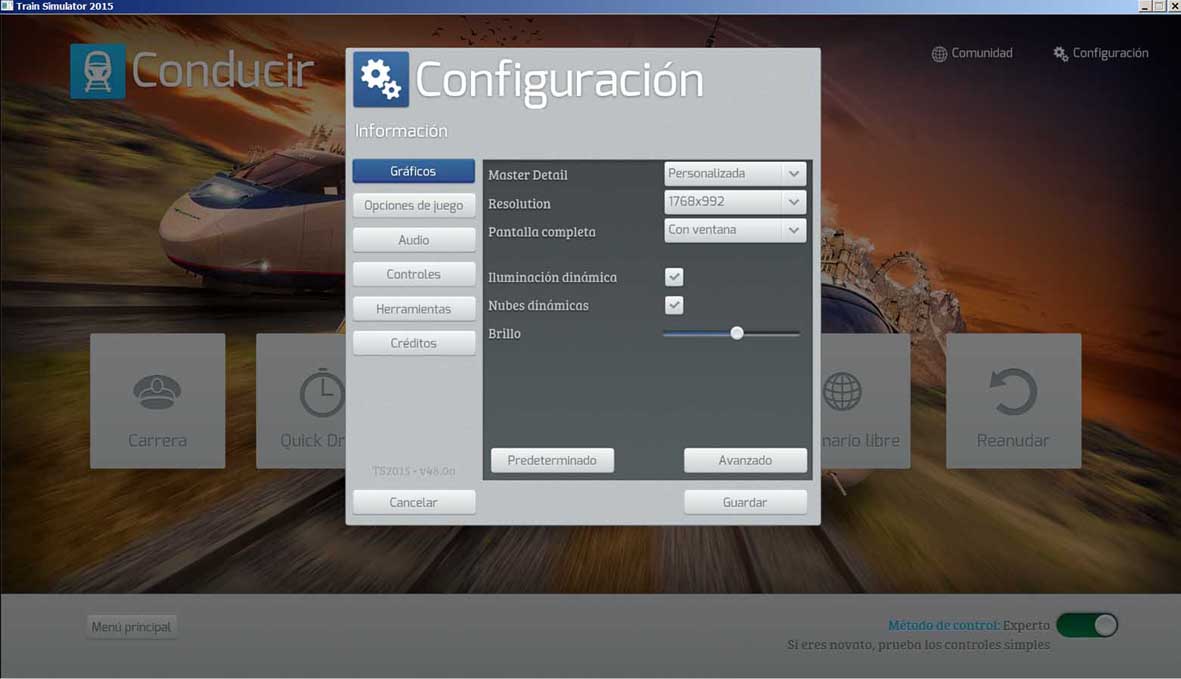
Task: Click the Brillo slider handle
Action: (737, 333)
